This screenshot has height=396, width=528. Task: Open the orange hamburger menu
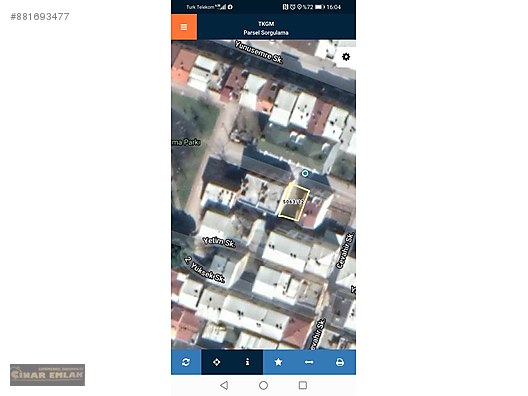(x=184, y=27)
